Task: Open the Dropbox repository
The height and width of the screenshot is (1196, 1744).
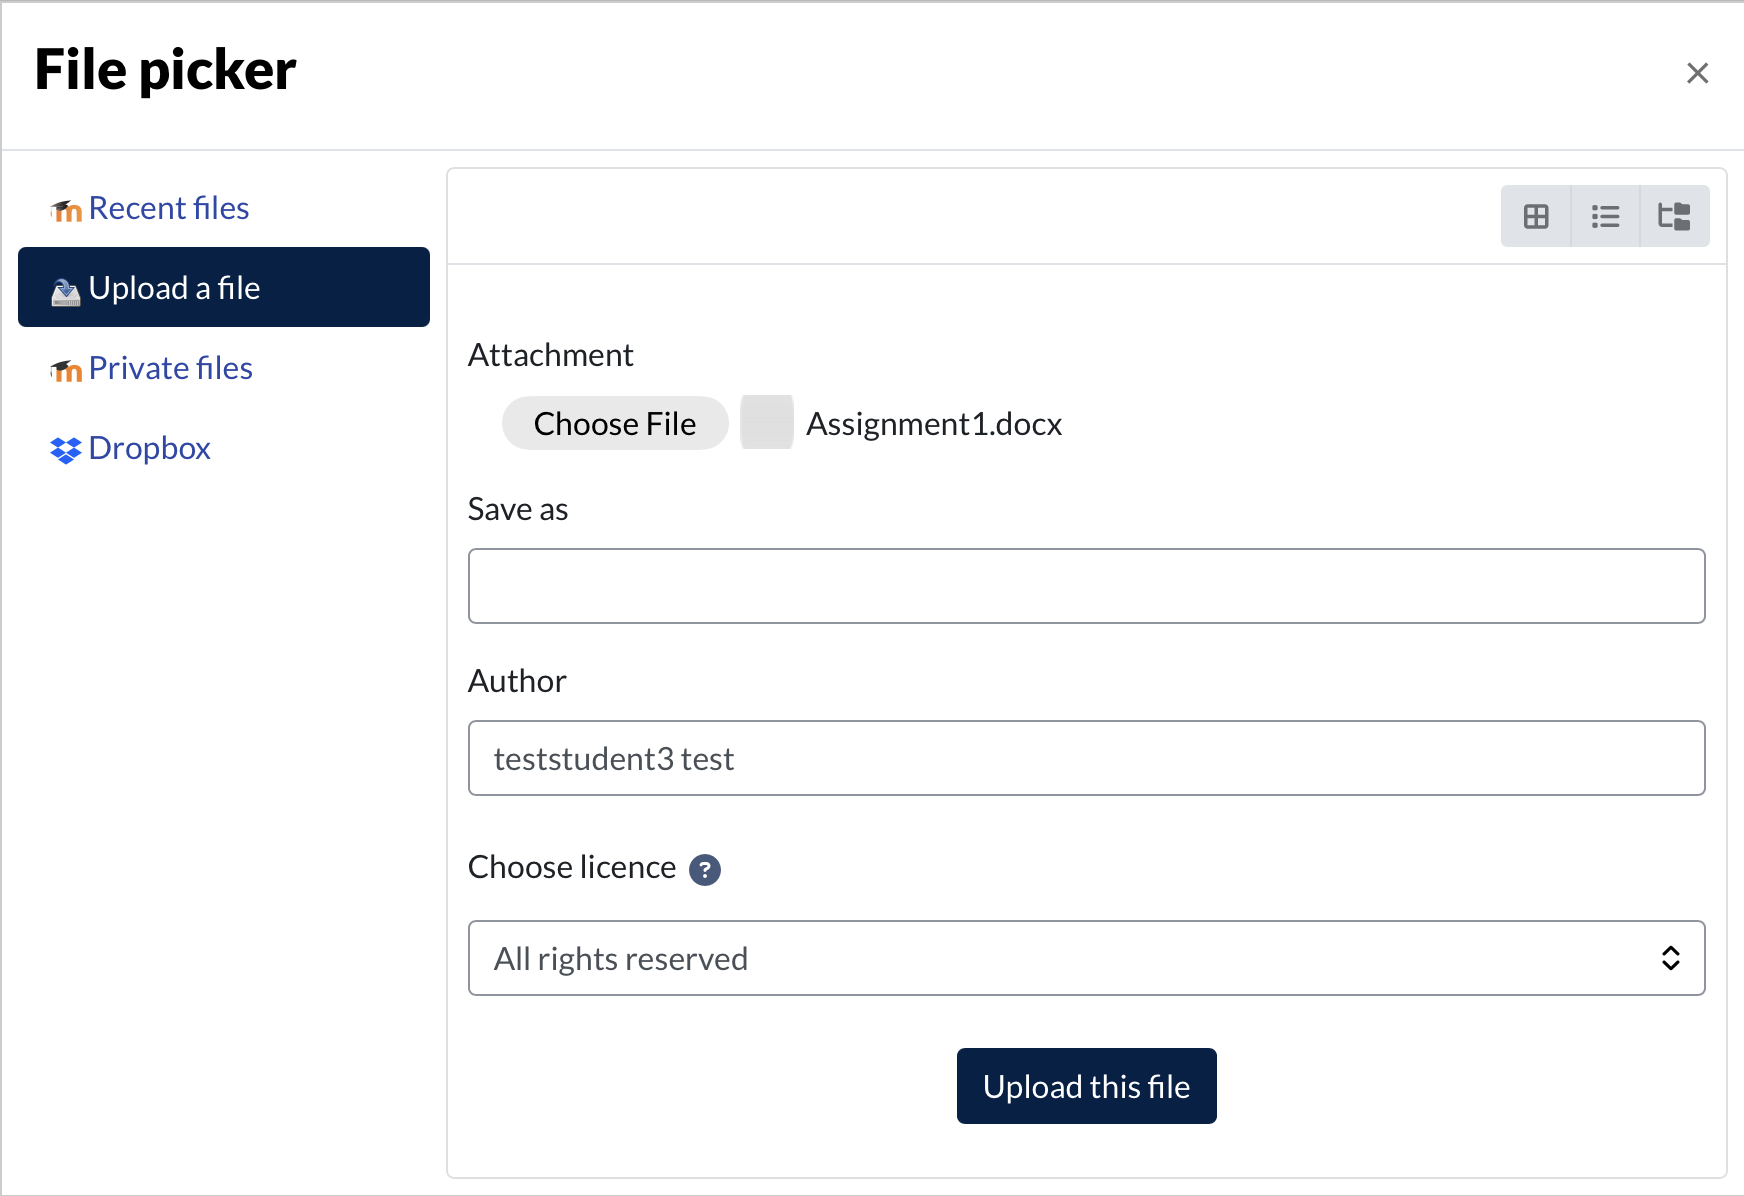Action: pos(149,448)
